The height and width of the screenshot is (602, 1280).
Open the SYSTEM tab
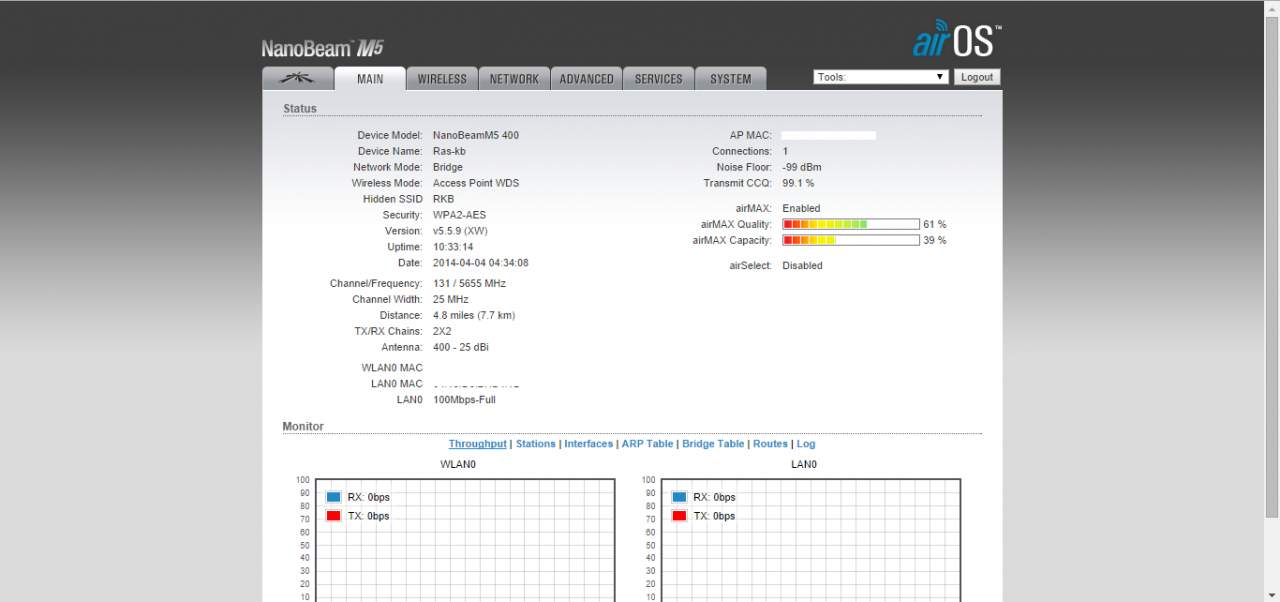click(730, 79)
